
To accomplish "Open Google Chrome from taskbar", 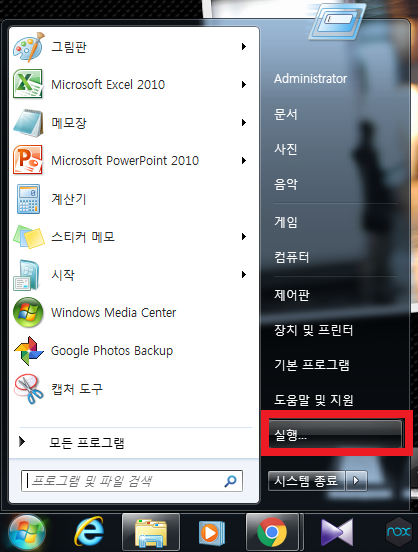I will [x=272, y=532].
